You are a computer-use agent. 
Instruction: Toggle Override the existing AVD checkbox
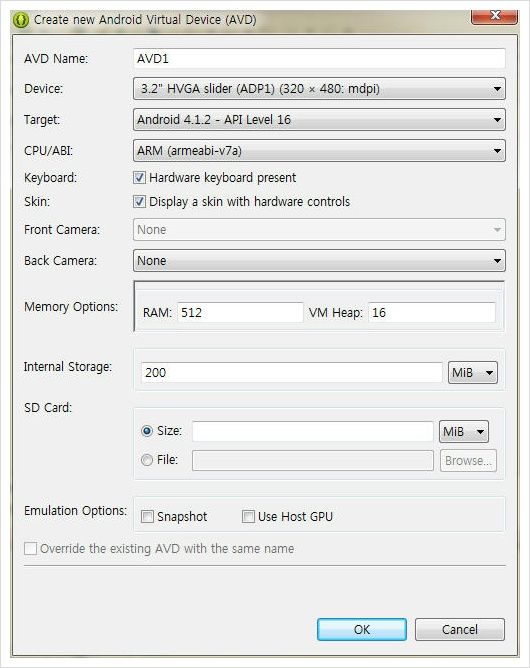pyautogui.click(x=30, y=548)
